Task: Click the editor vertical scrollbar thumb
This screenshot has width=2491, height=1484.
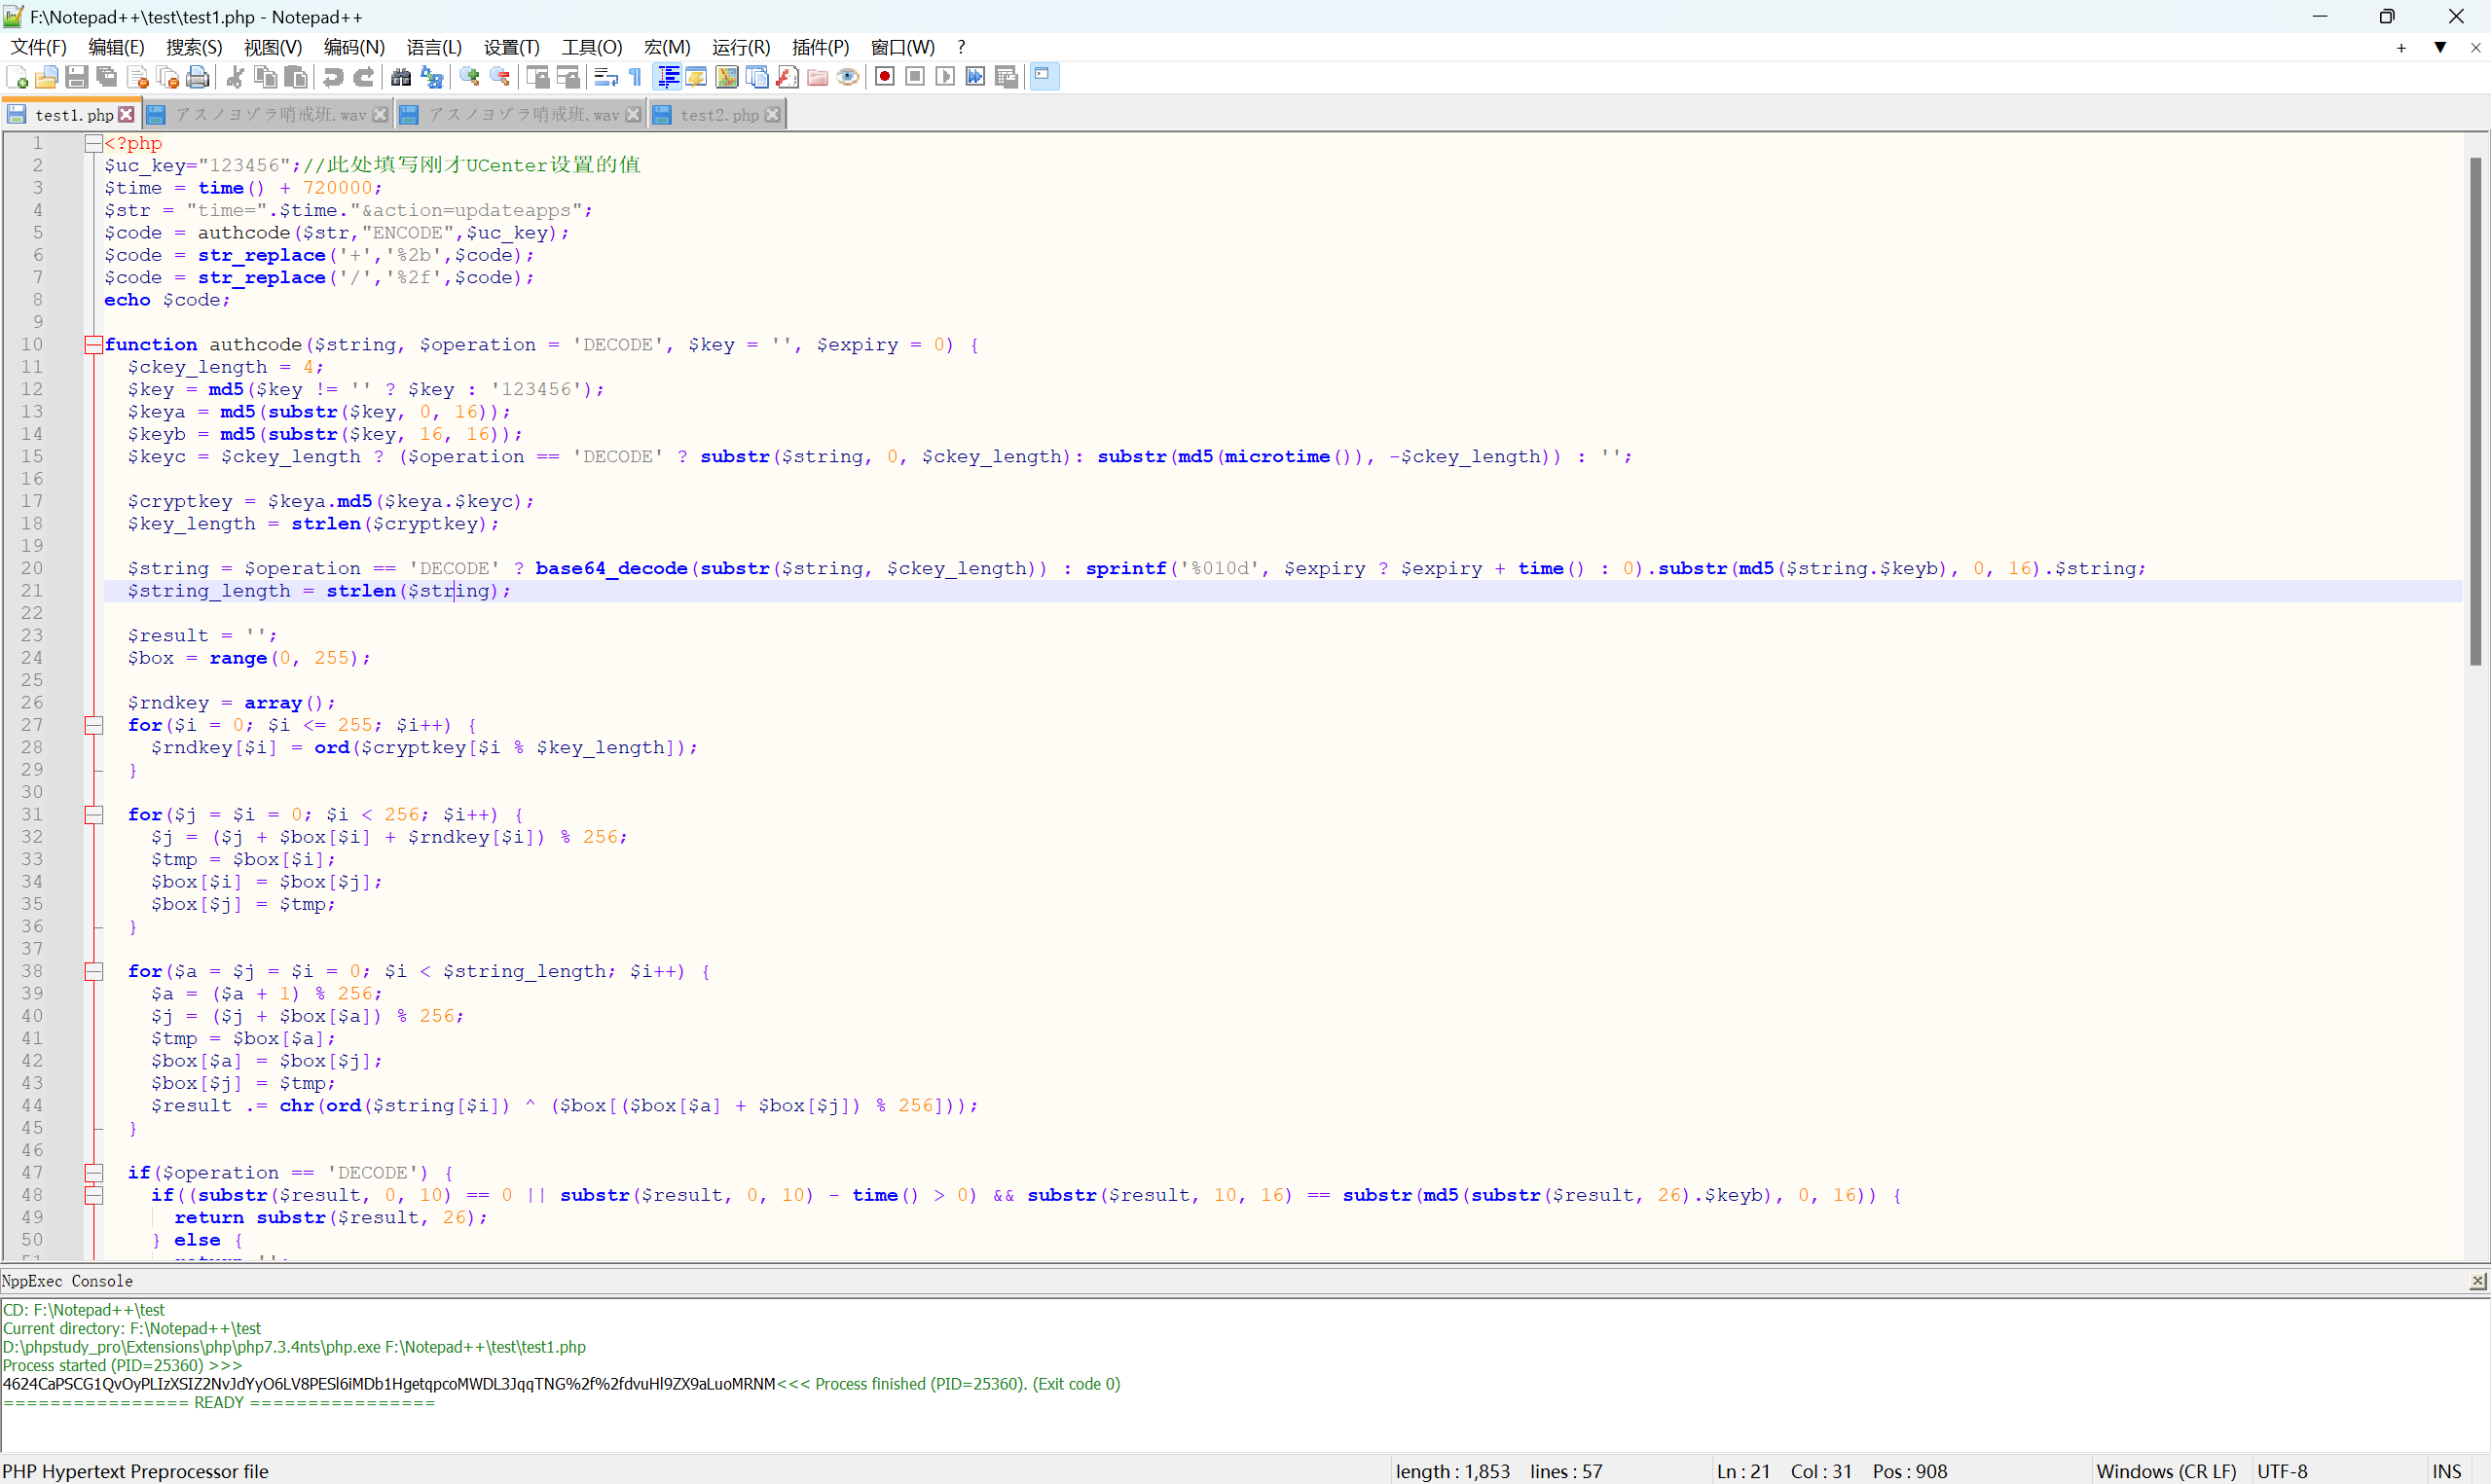Action: tap(2475, 411)
